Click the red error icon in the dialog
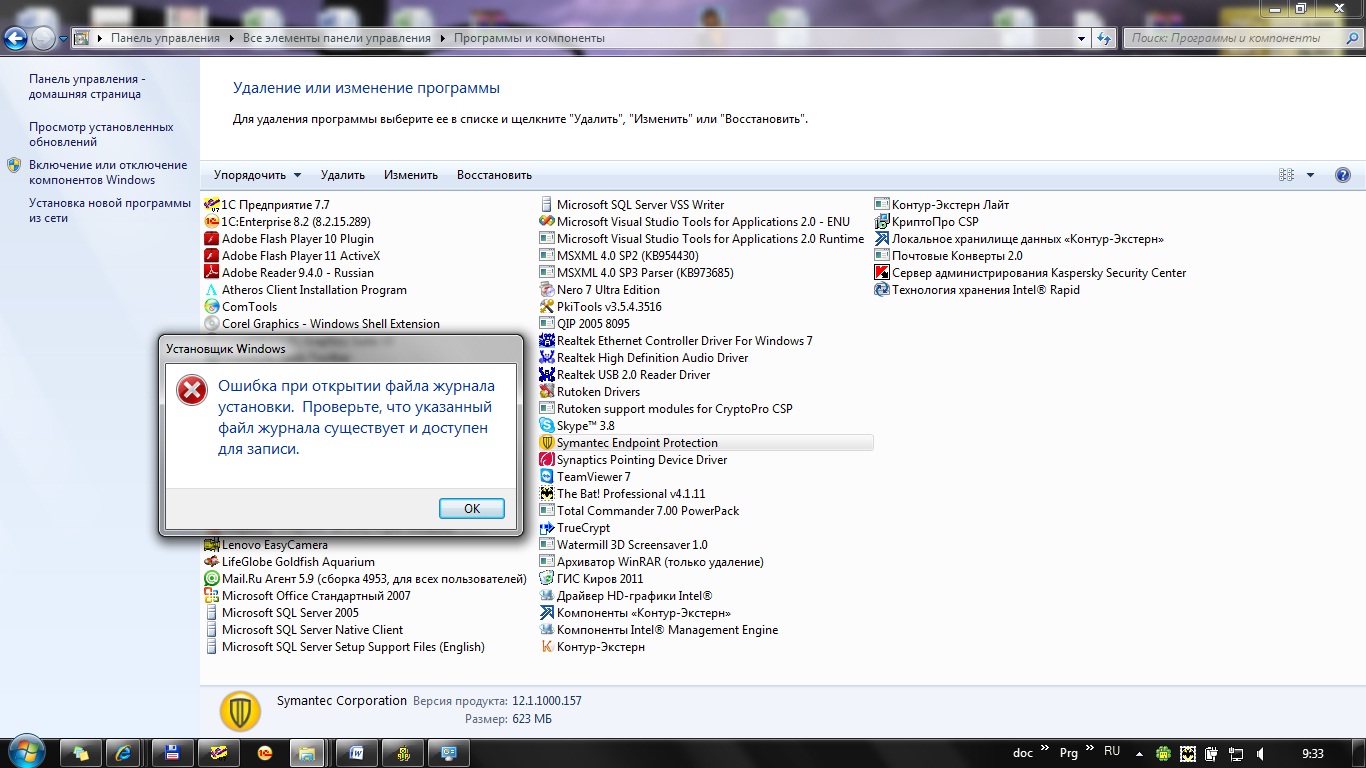This screenshot has height=768, width=1366. point(192,390)
